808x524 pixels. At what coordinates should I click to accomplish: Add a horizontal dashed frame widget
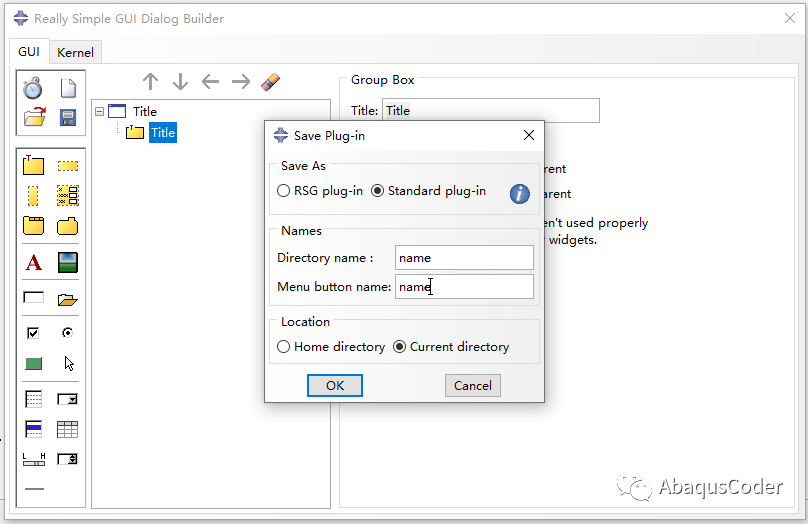pos(68,166)
